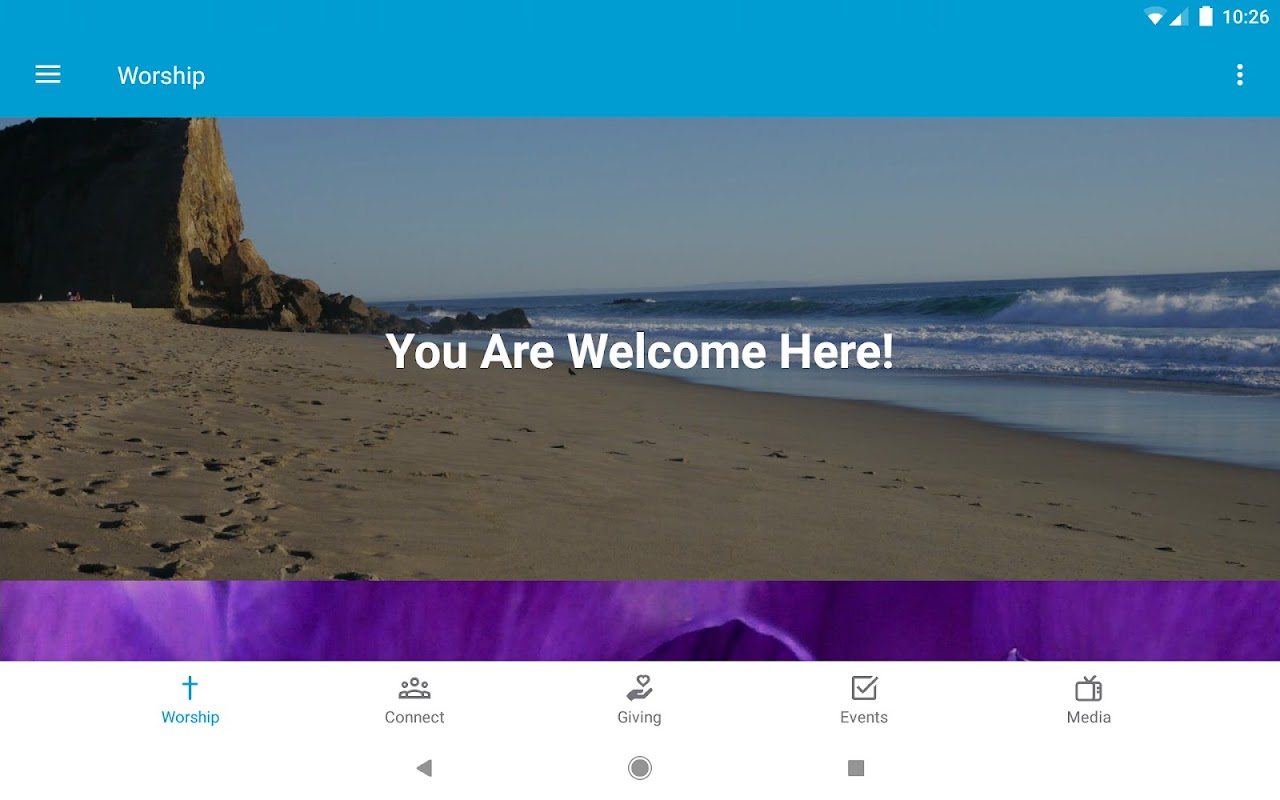The image size is (1280, 800).
Task: Tap the purple flower image card
Action: click(x=640, y=621)
